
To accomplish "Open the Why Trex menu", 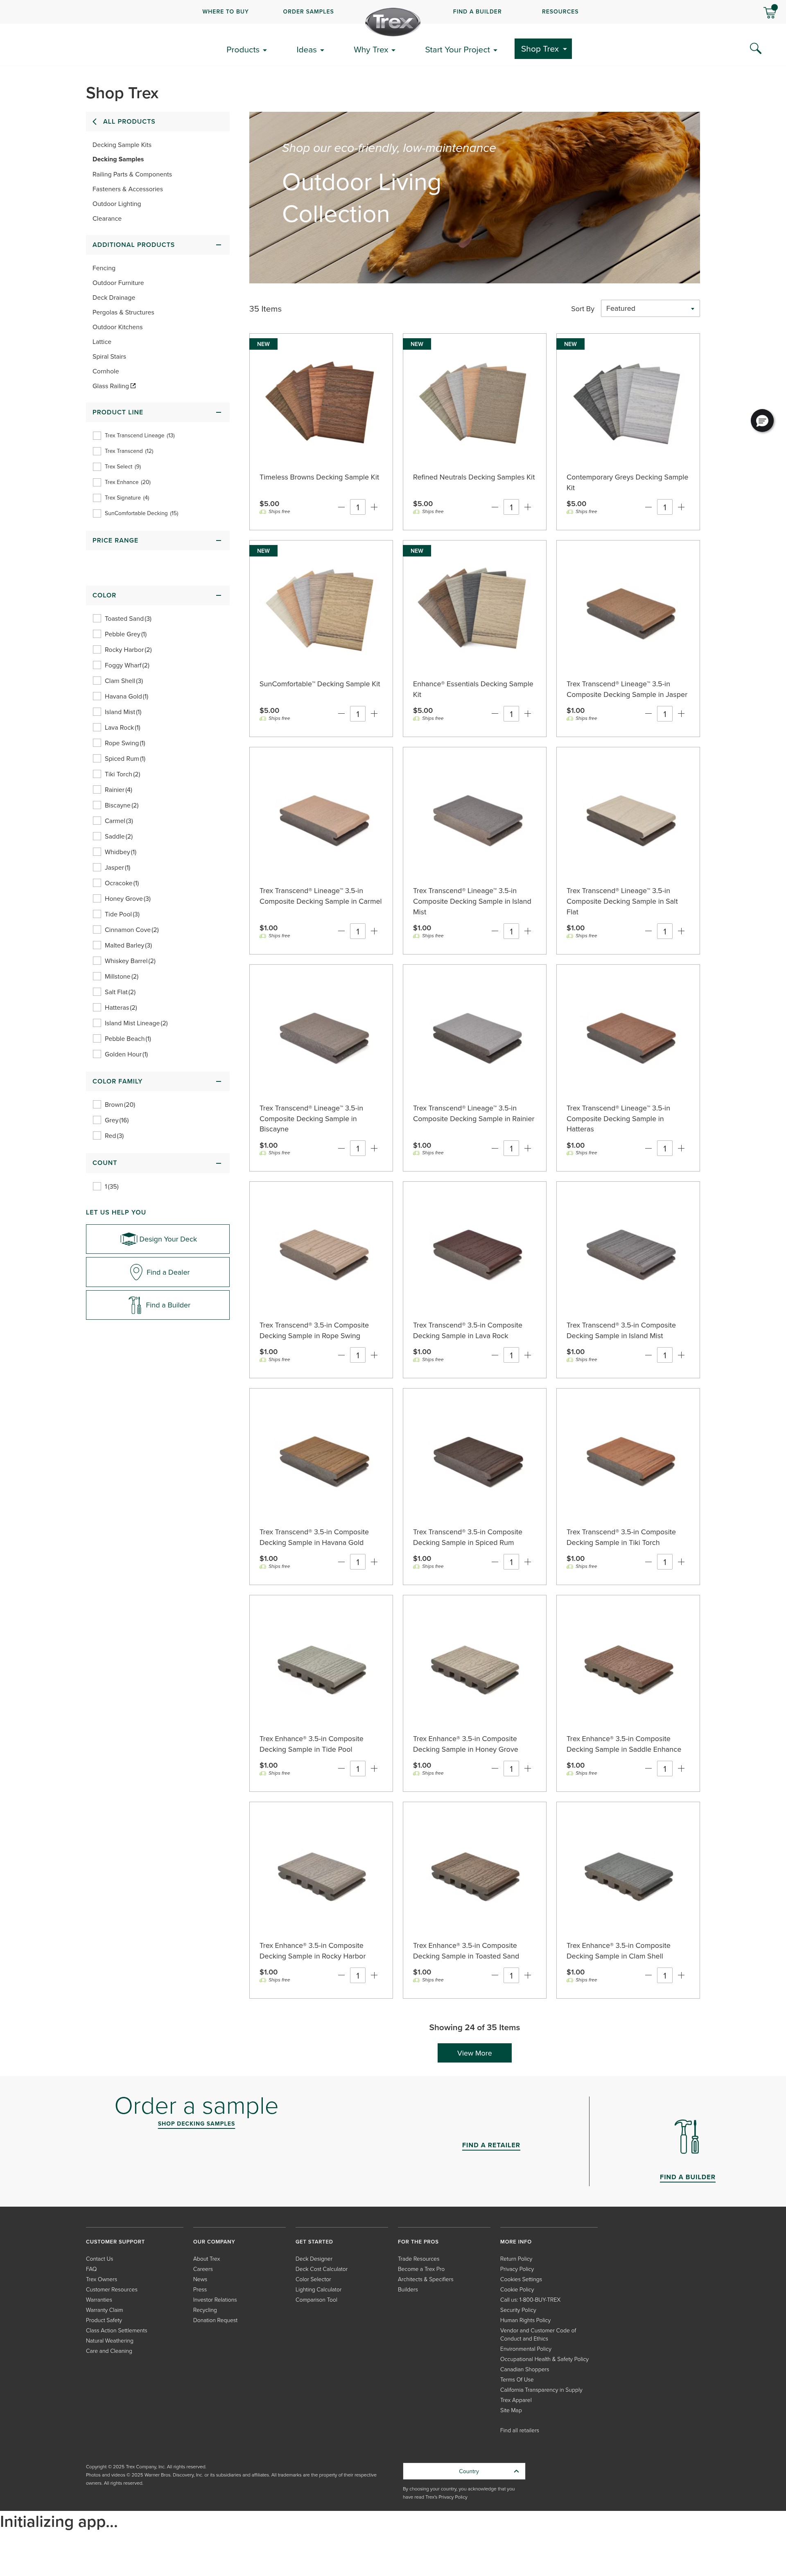I will tap(374, 49).
